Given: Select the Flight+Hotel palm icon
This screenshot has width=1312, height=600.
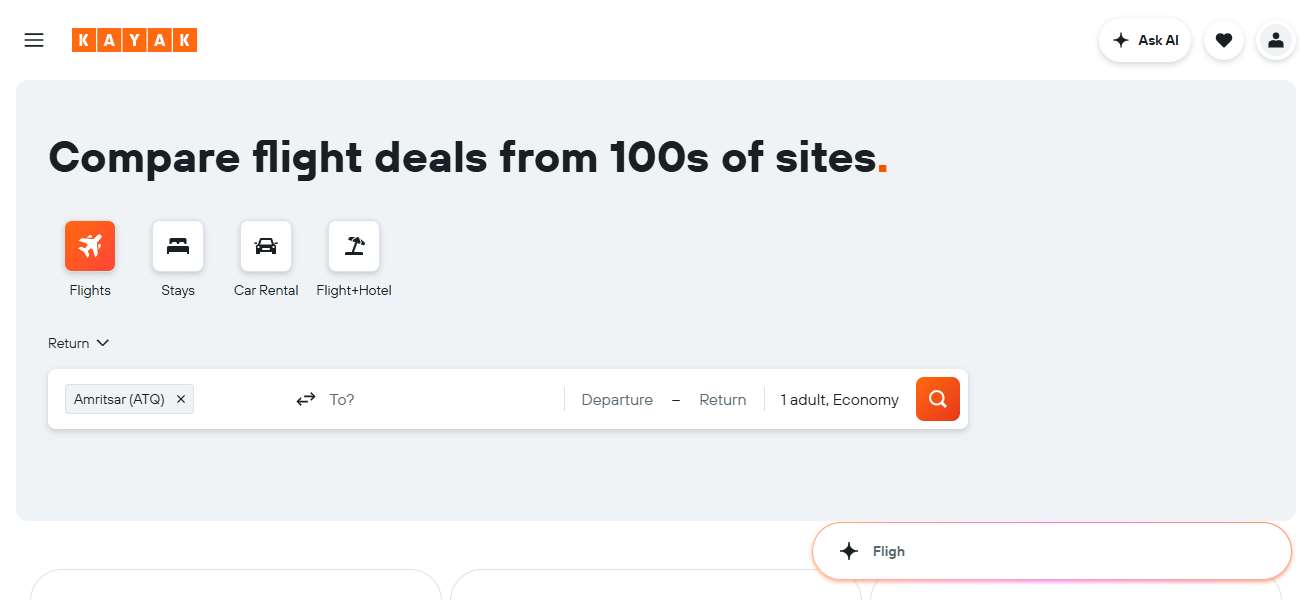Looking at the screenshot, I should click(354, 246).
